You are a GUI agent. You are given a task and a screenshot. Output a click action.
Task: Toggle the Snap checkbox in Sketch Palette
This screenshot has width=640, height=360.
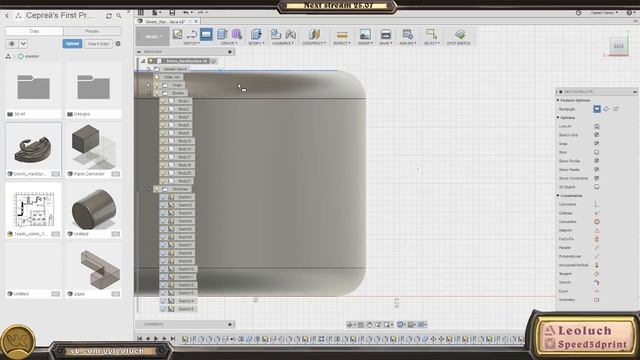click(597, 143)
